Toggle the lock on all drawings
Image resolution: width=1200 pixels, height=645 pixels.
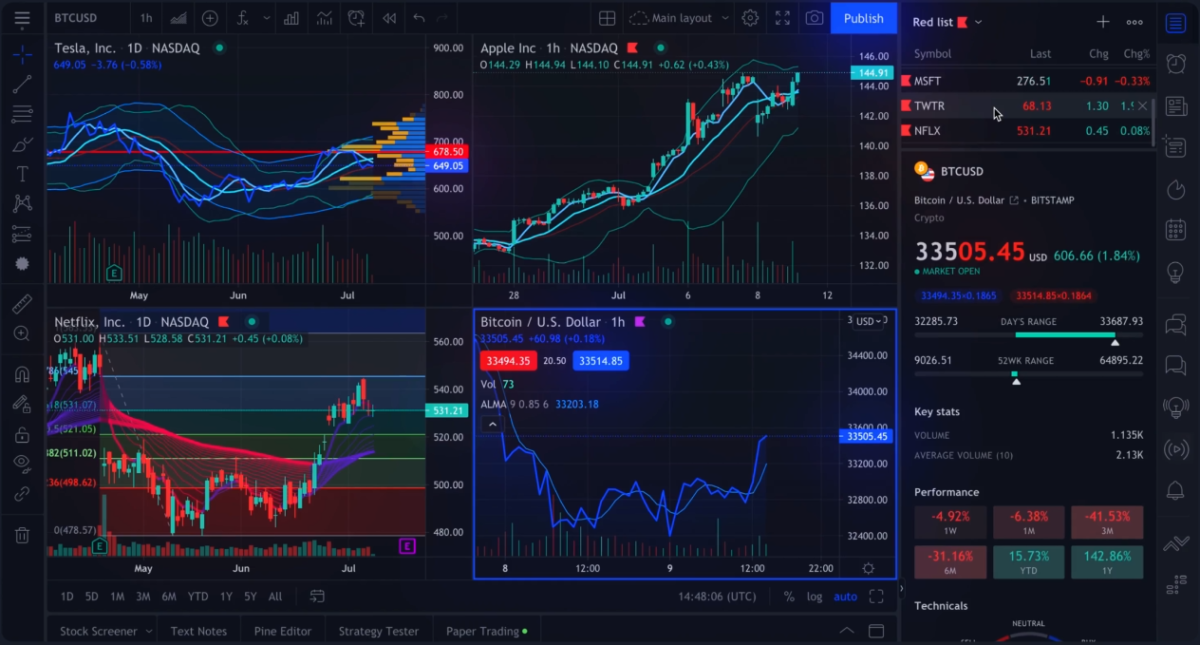22,433
